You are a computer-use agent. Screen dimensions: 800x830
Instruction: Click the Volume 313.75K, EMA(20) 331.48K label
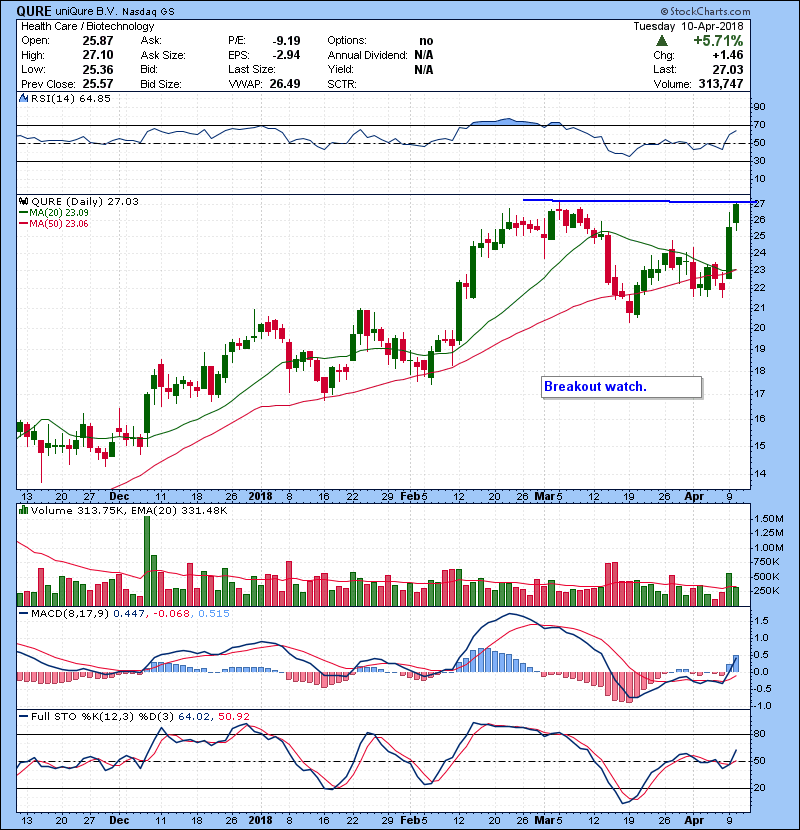tap(129, 510)
